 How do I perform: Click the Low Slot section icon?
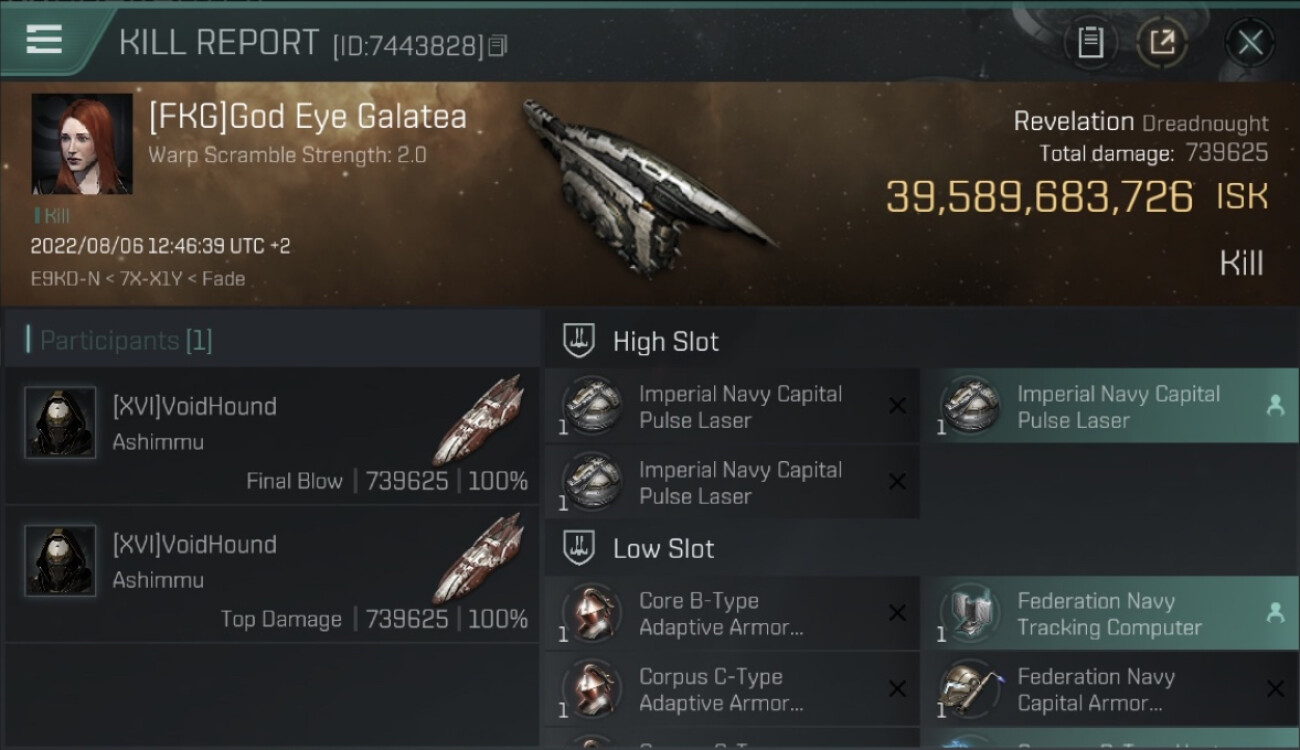(x=580, y=548)
